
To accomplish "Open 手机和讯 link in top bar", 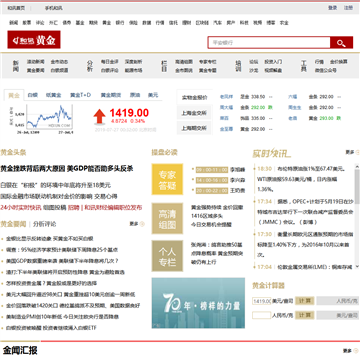I will [x=54, y=8].
